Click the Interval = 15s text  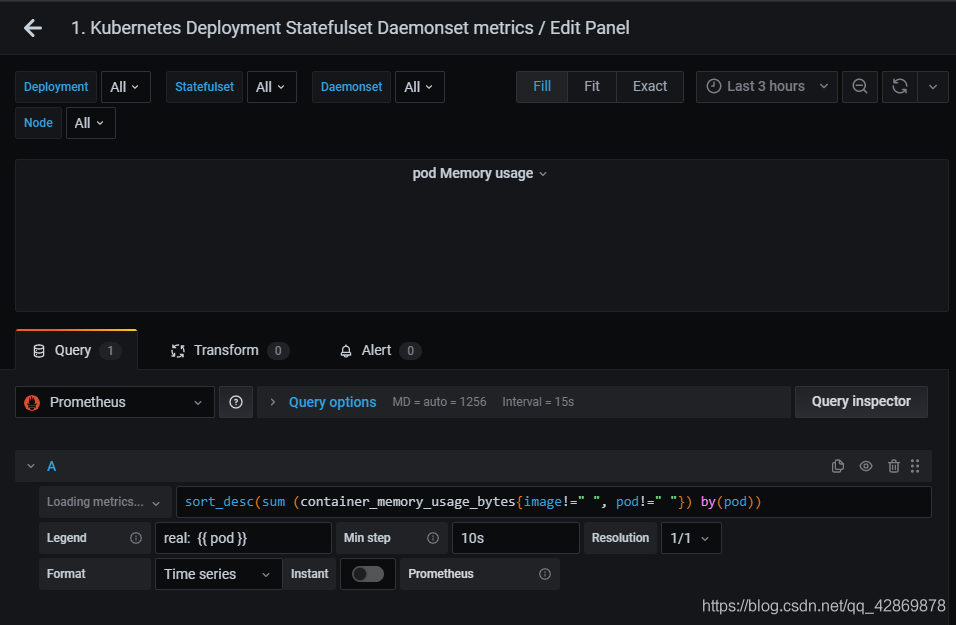coord(538,402)
